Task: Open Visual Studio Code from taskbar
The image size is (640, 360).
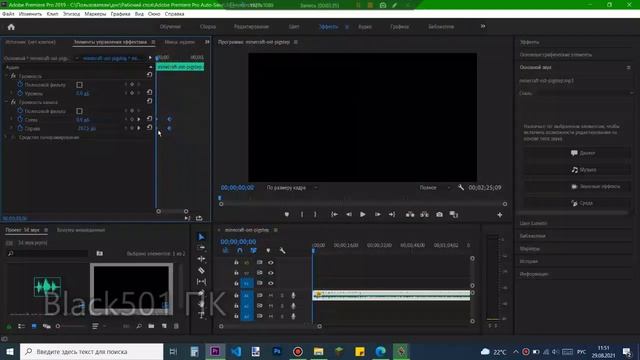Action: click(x=236, y=351)
